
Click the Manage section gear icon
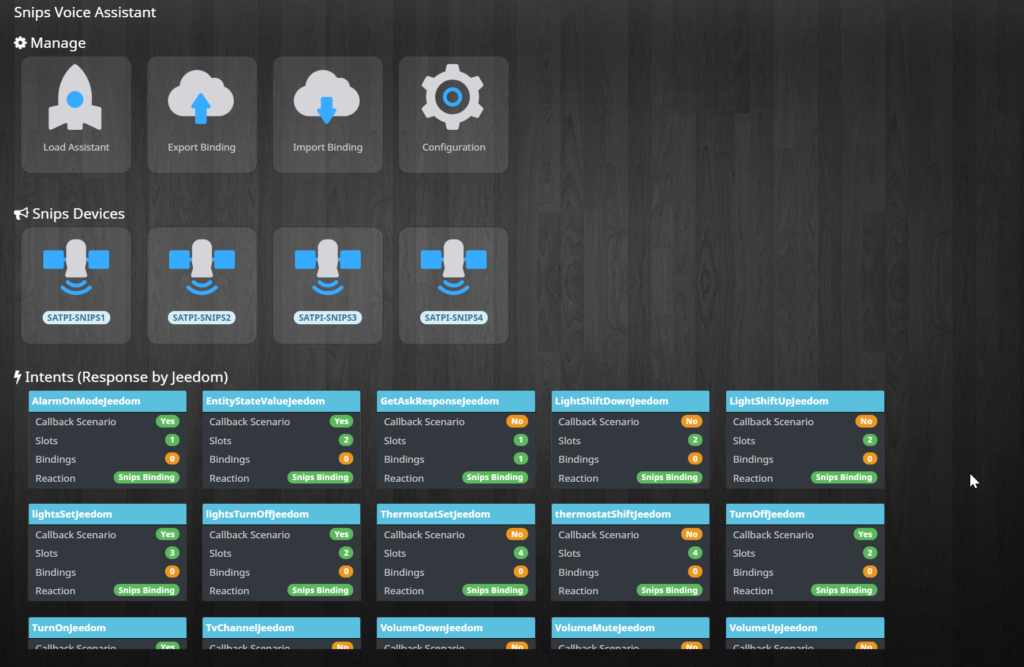click(x=20, y=43)
